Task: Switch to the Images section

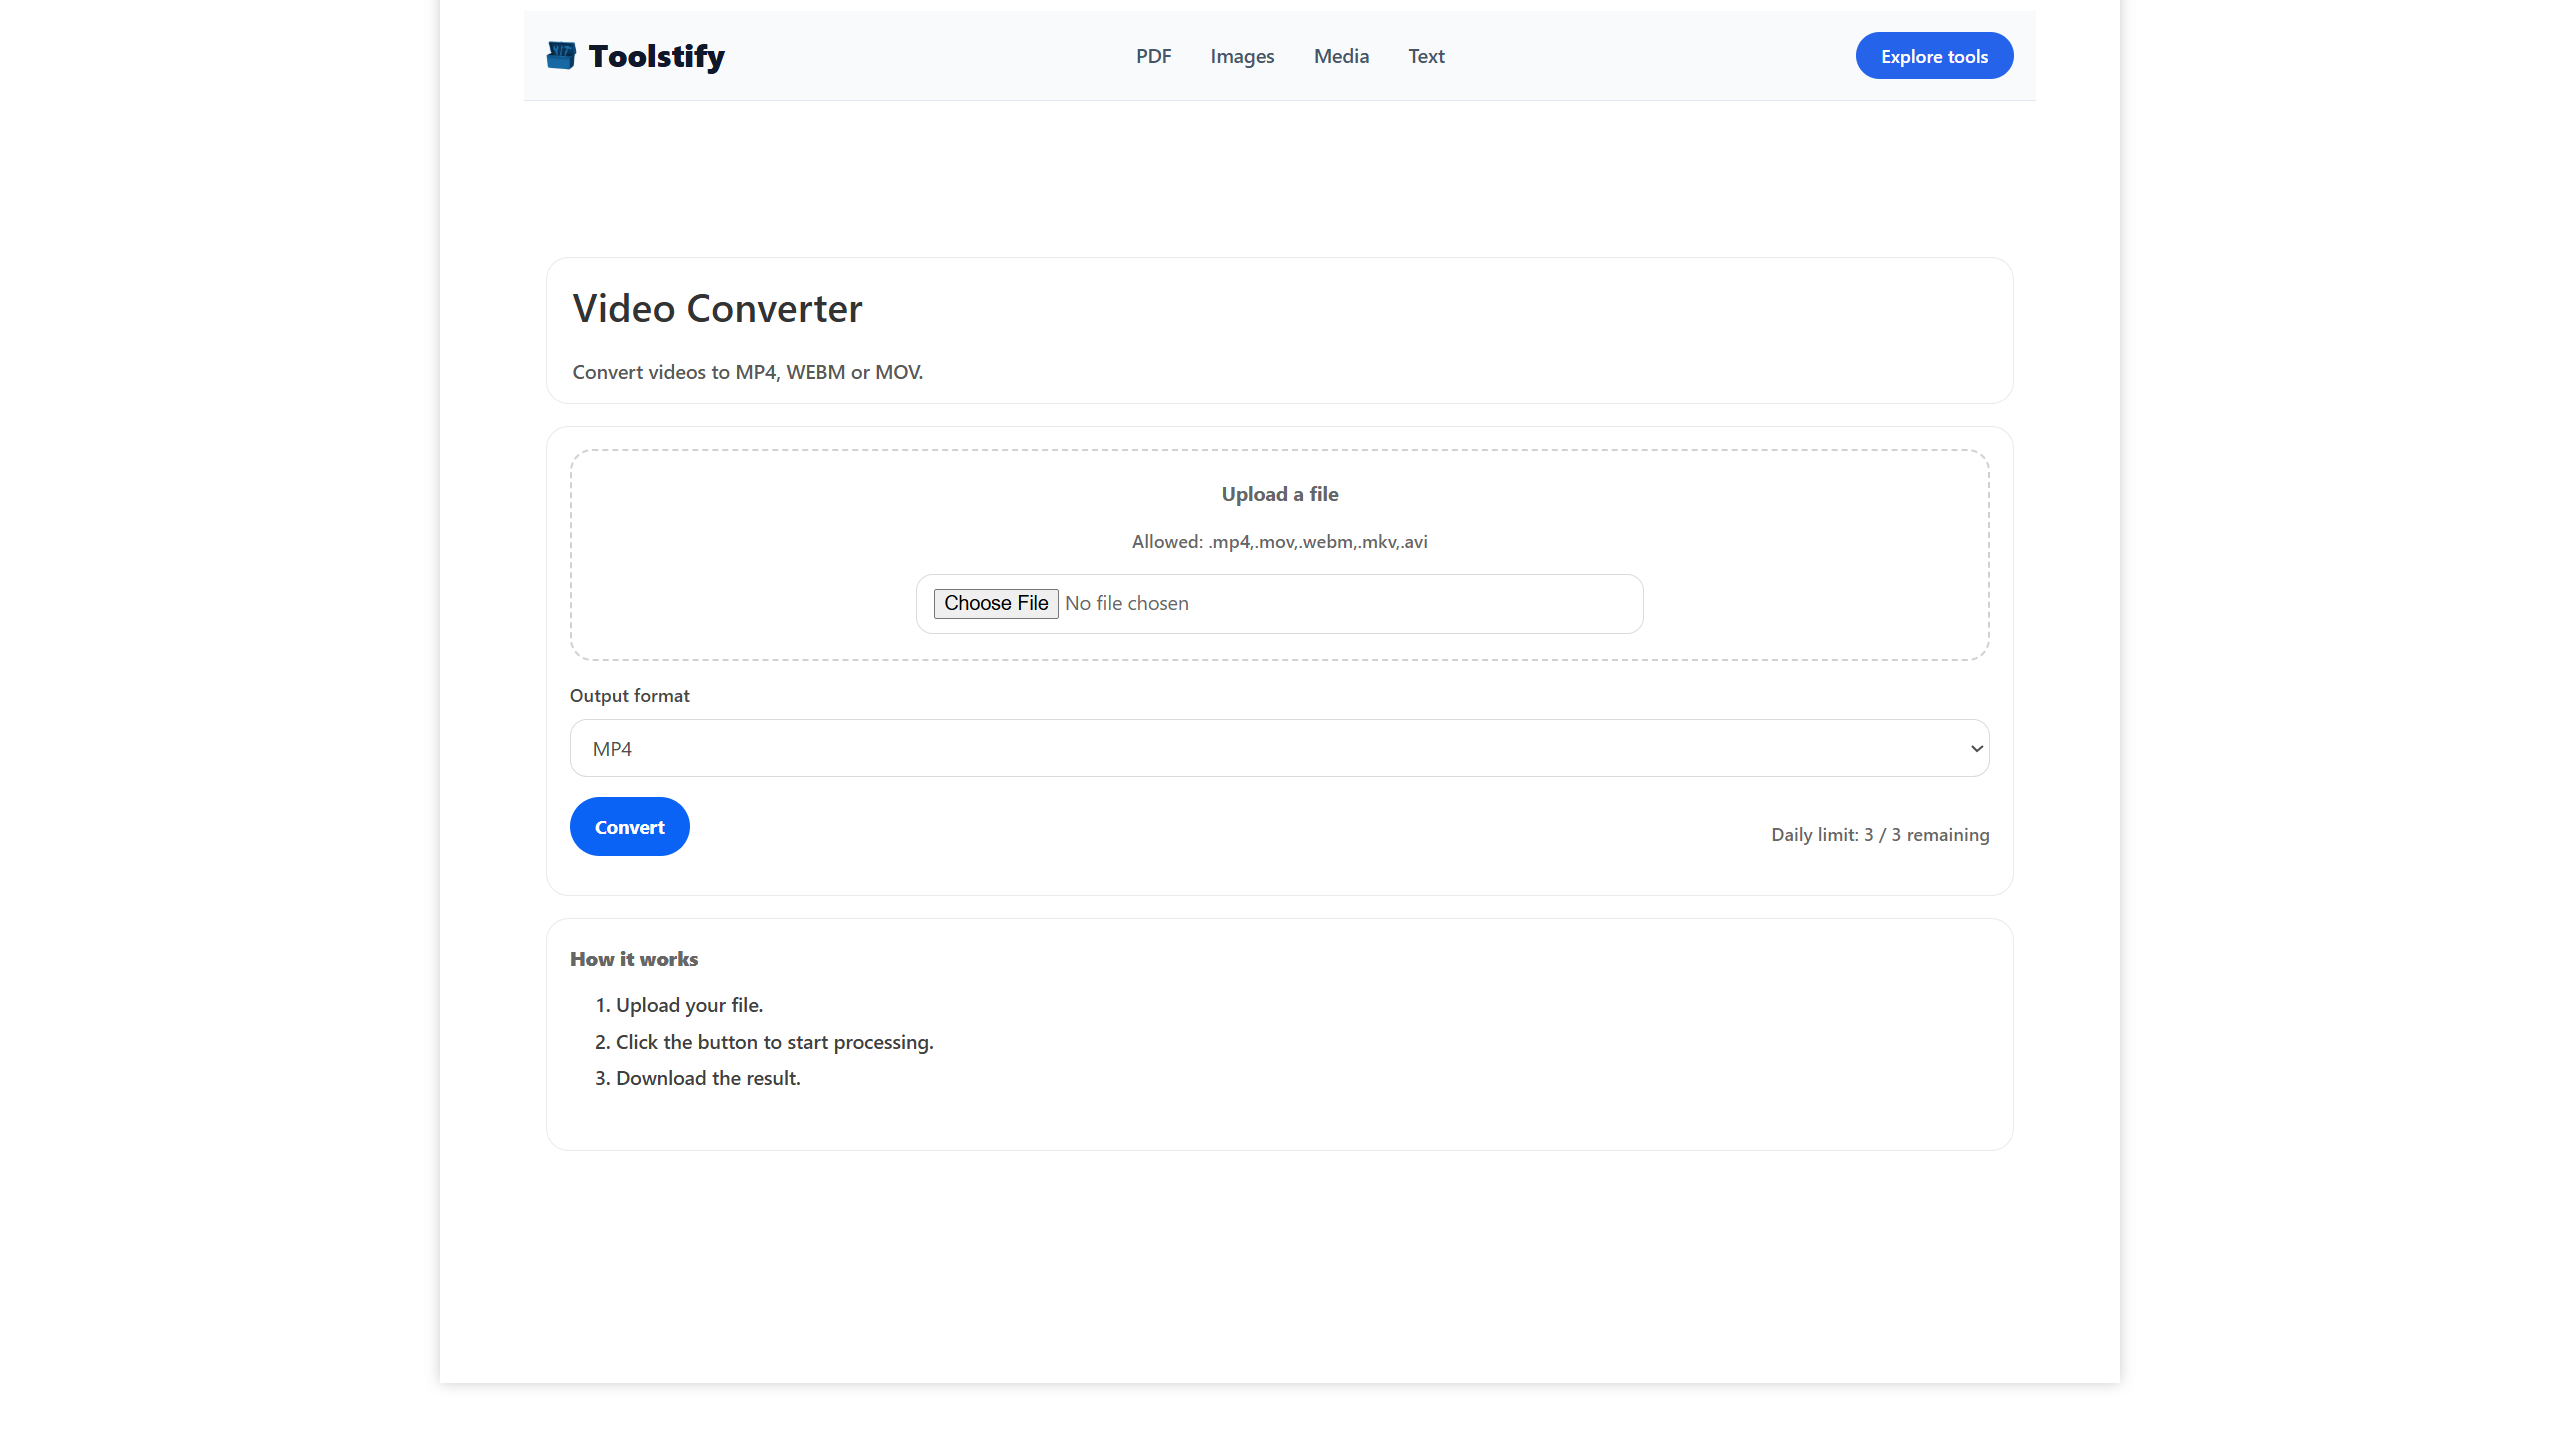Action: (1242, 56)
